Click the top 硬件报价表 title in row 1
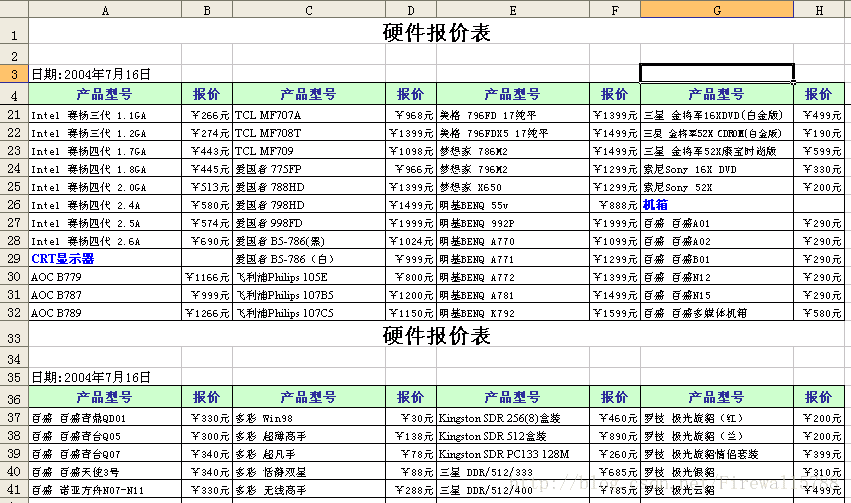The width and height of the screenshot is (851, 503). [x=436, y=32]
